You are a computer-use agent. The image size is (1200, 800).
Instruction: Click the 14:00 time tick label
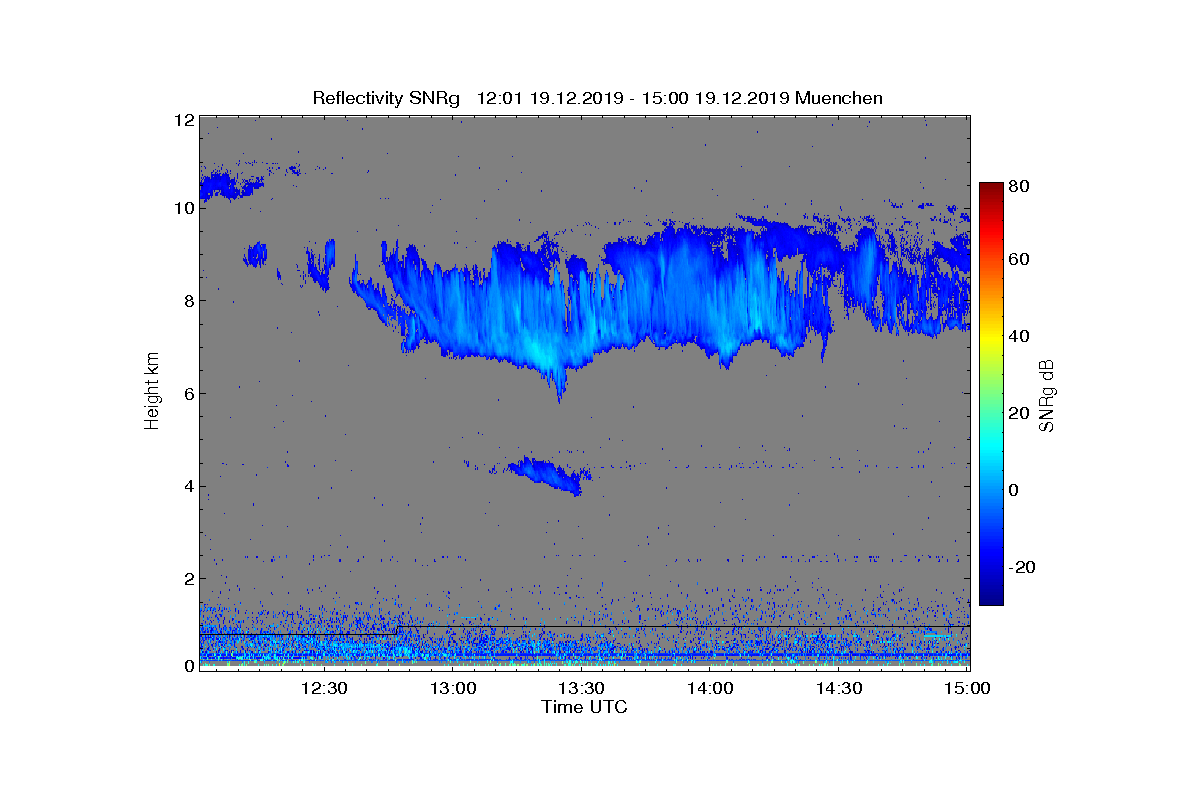710,688
